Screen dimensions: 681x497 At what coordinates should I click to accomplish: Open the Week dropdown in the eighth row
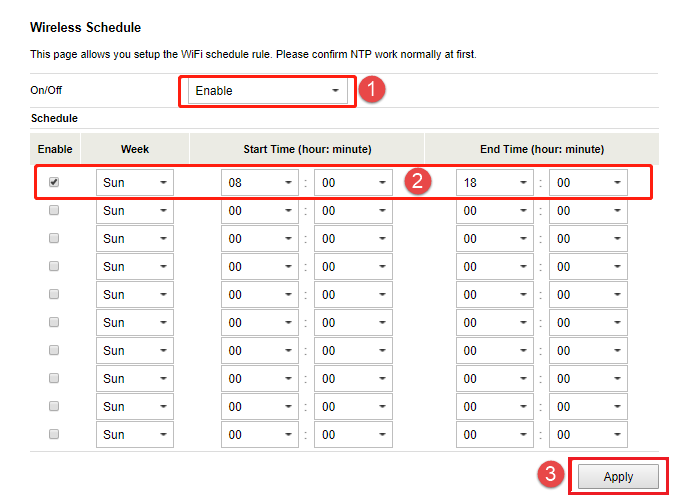tap(135, 378)
